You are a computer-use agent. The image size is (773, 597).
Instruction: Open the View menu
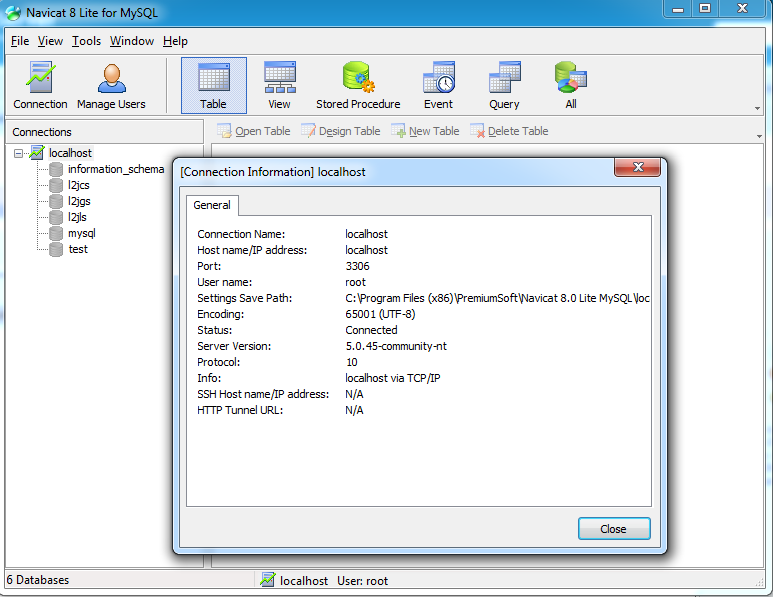click(x=50, y=41)
